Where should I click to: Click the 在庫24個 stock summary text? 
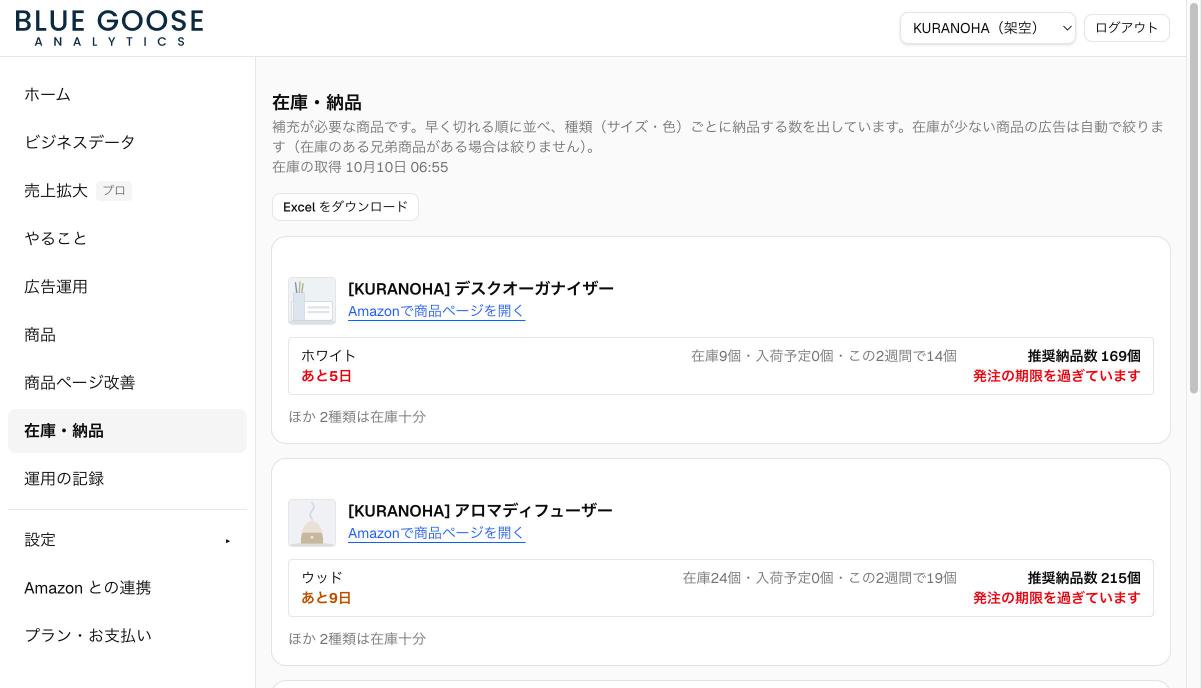820,577
